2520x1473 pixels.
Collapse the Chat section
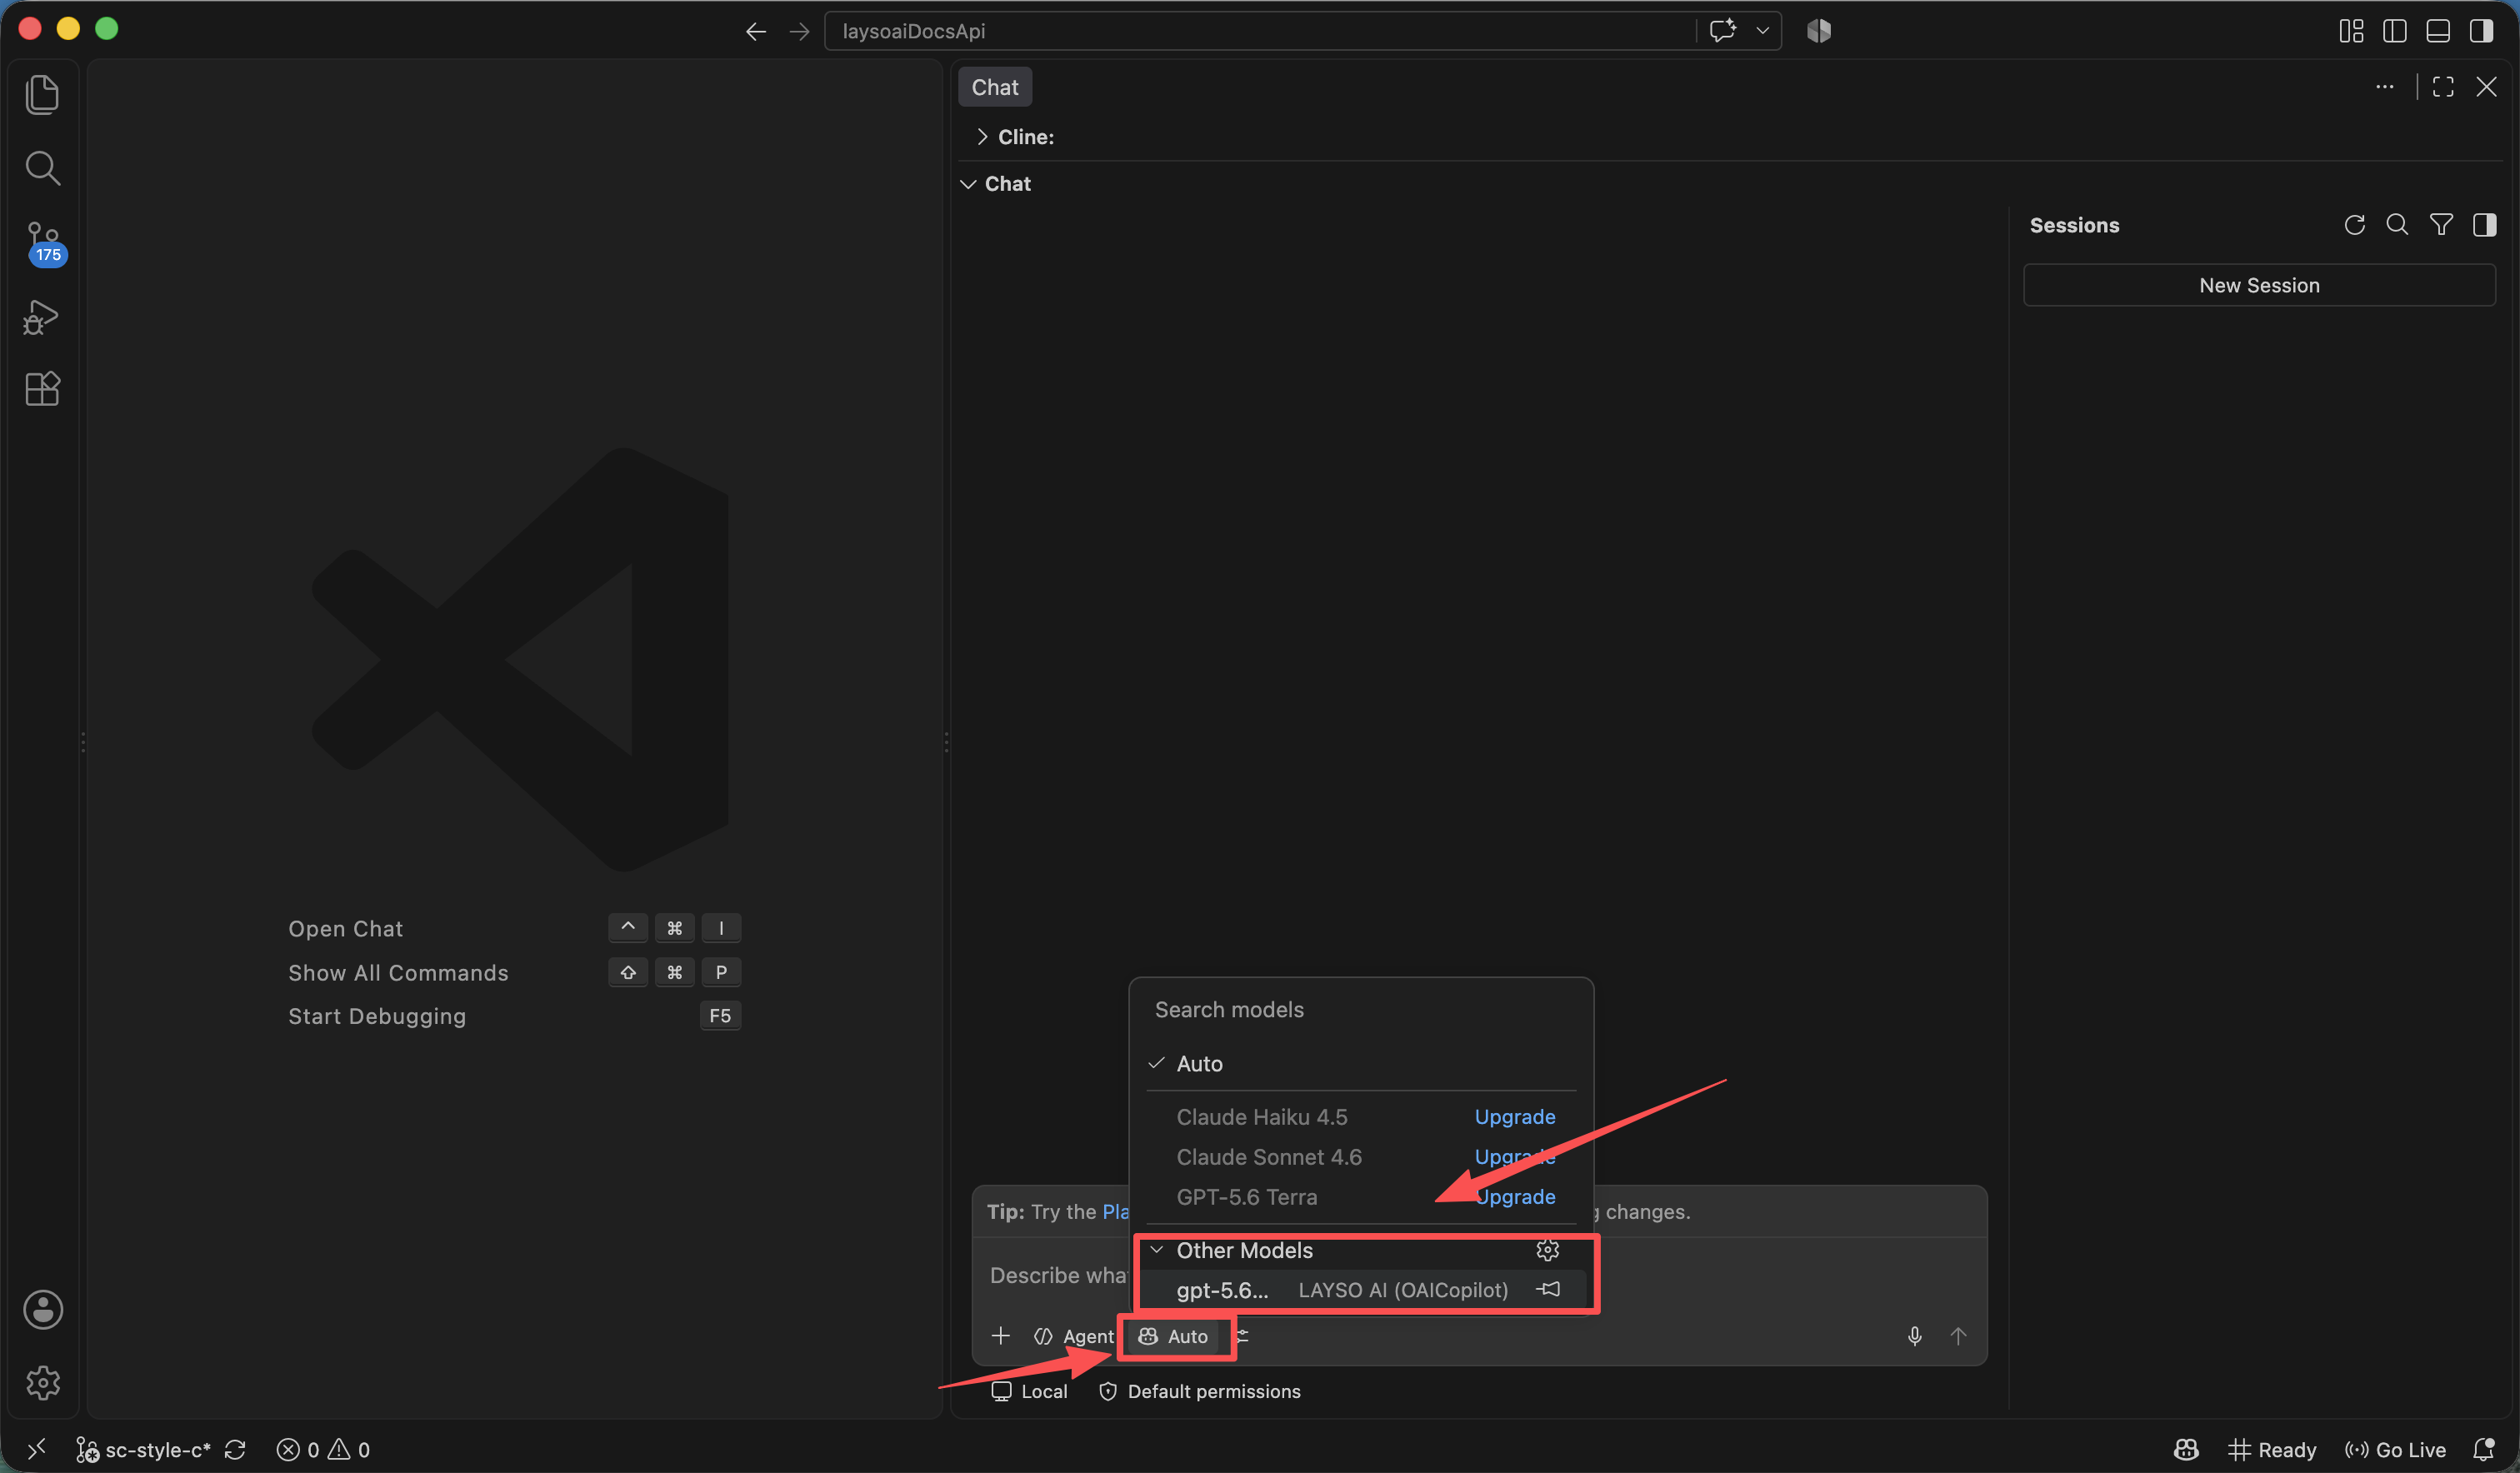[x=995, y=184]
